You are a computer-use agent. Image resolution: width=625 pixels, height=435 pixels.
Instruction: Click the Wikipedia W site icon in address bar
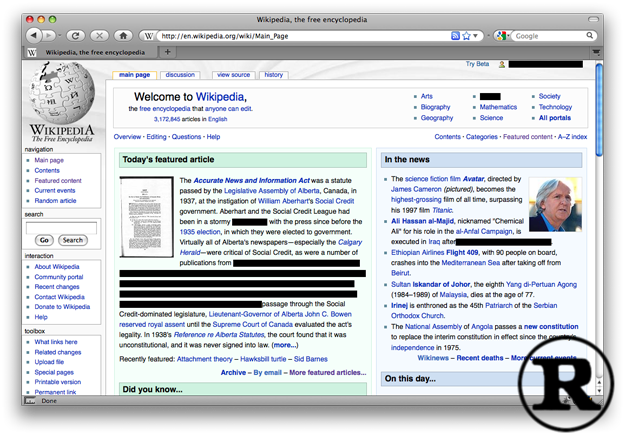[148, 36]
